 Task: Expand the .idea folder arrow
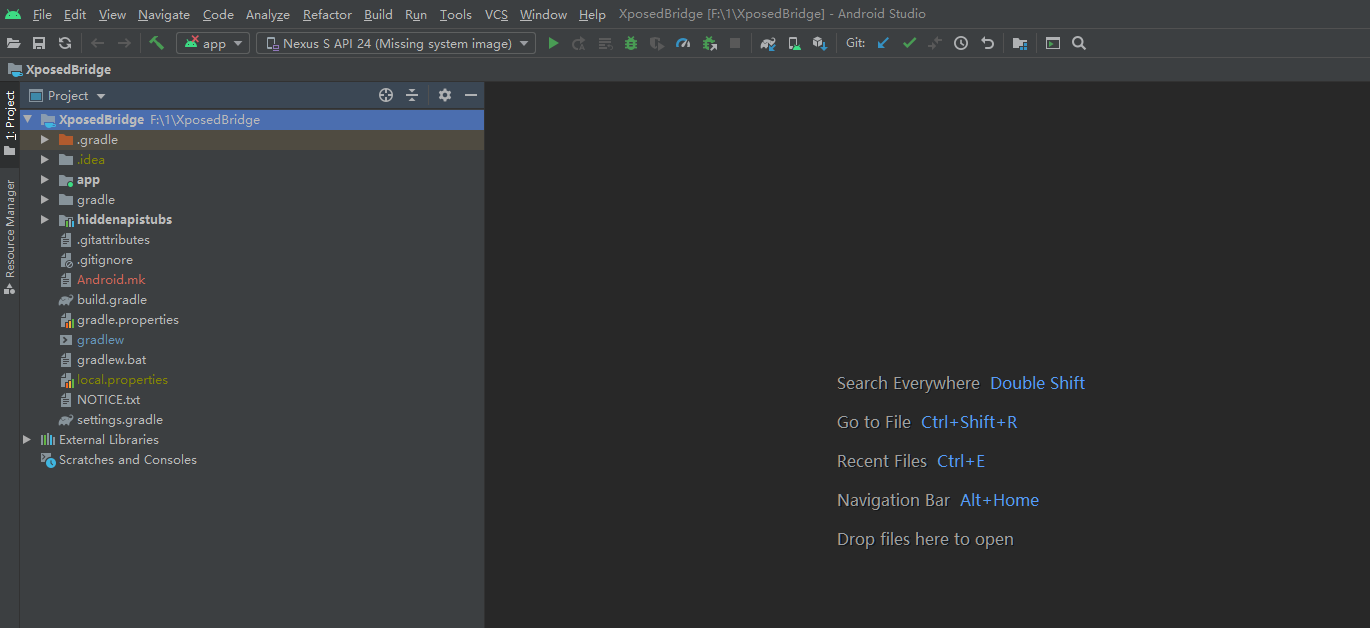coord(45,160)
